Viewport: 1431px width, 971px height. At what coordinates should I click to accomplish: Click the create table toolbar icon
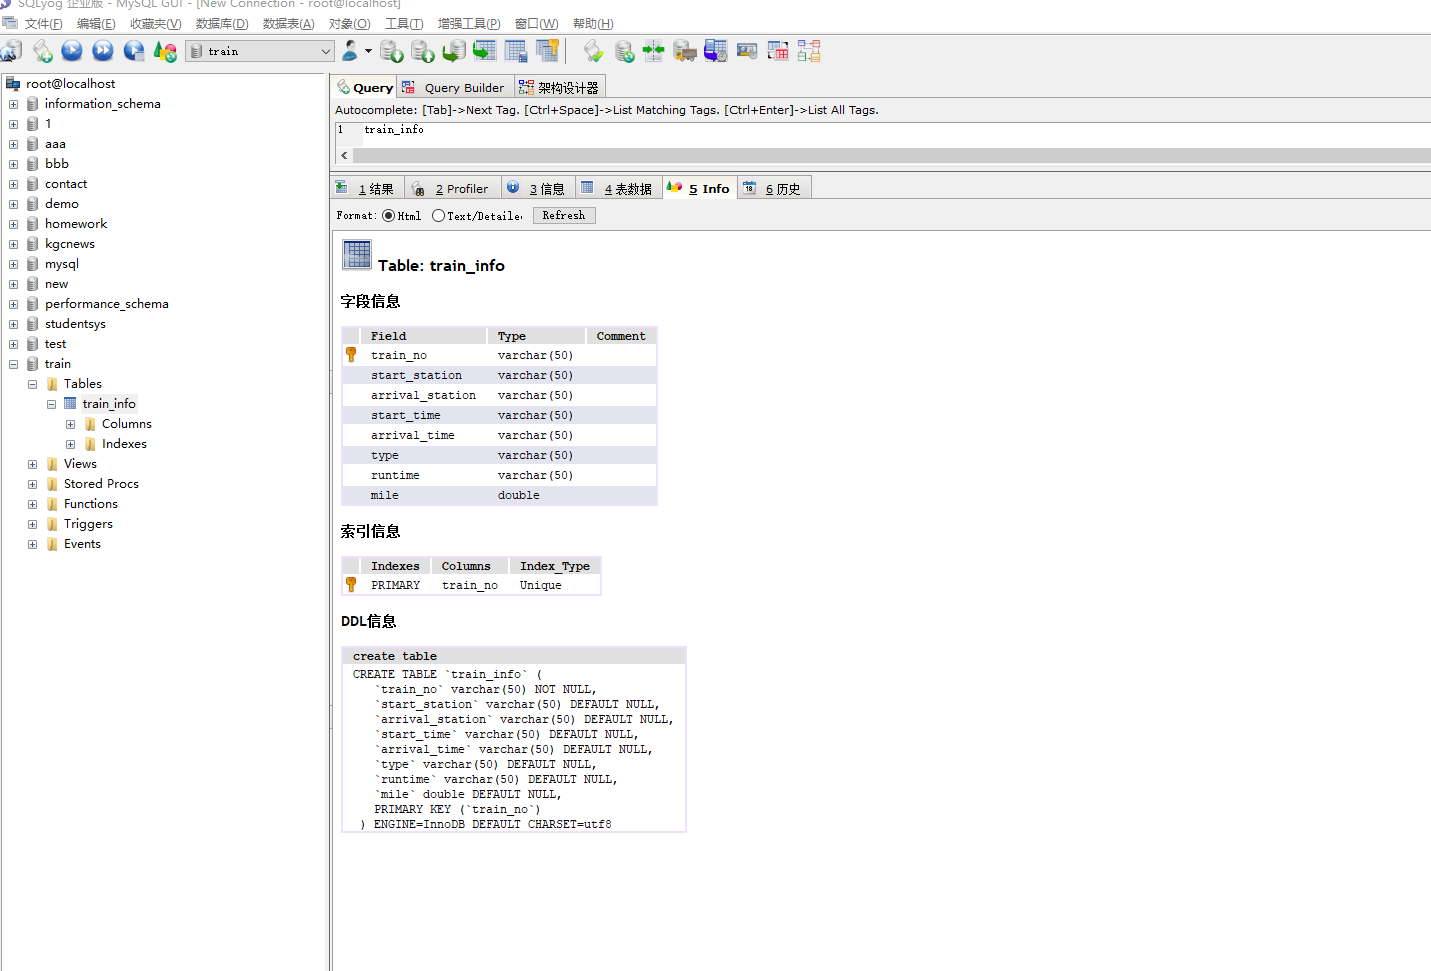pos(485,51)
